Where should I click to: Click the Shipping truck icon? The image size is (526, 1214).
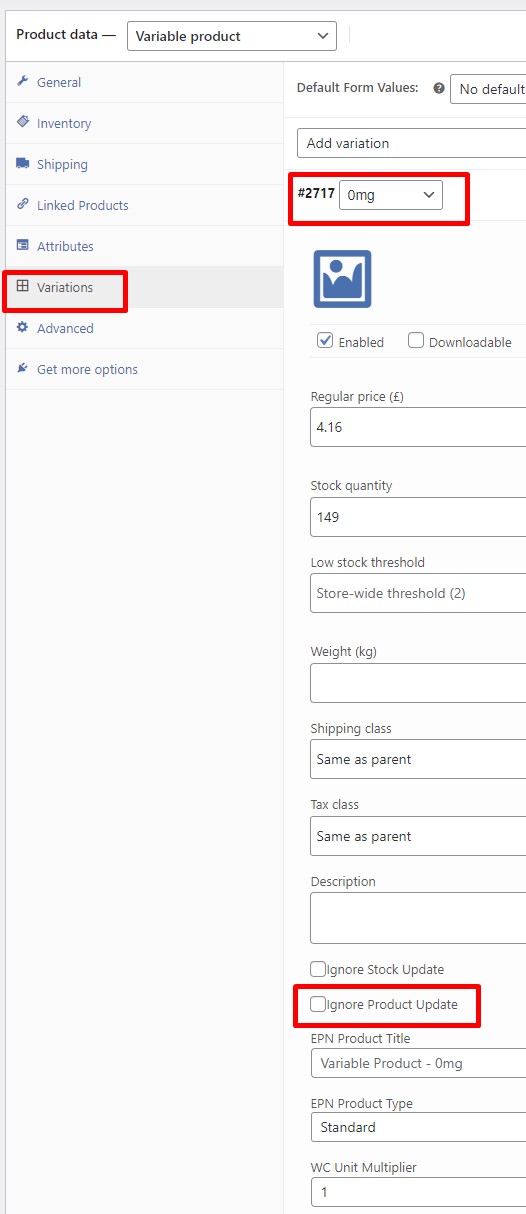(x=23, y=164)
